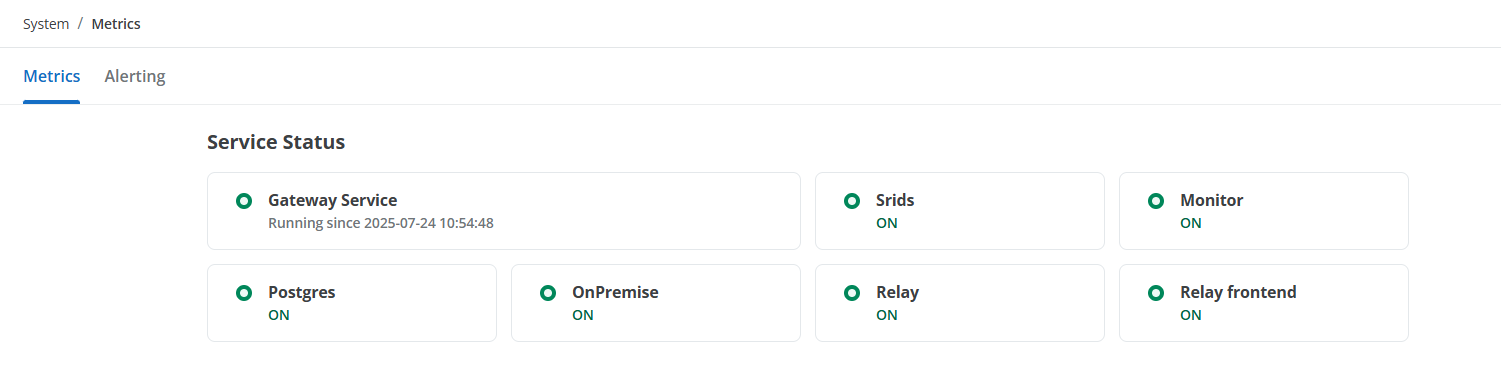
Task: Click the Gateway 'Running since' timestamp text
Action: point(381,223)
